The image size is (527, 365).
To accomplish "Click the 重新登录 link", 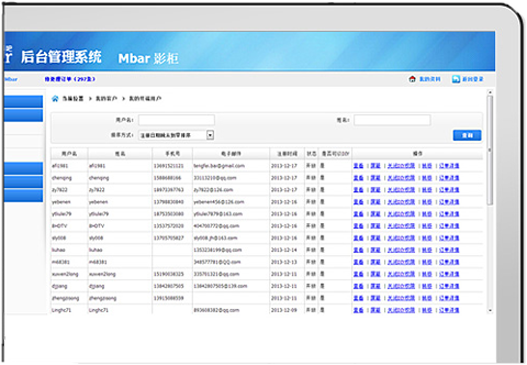I will [x=473, y=79].
